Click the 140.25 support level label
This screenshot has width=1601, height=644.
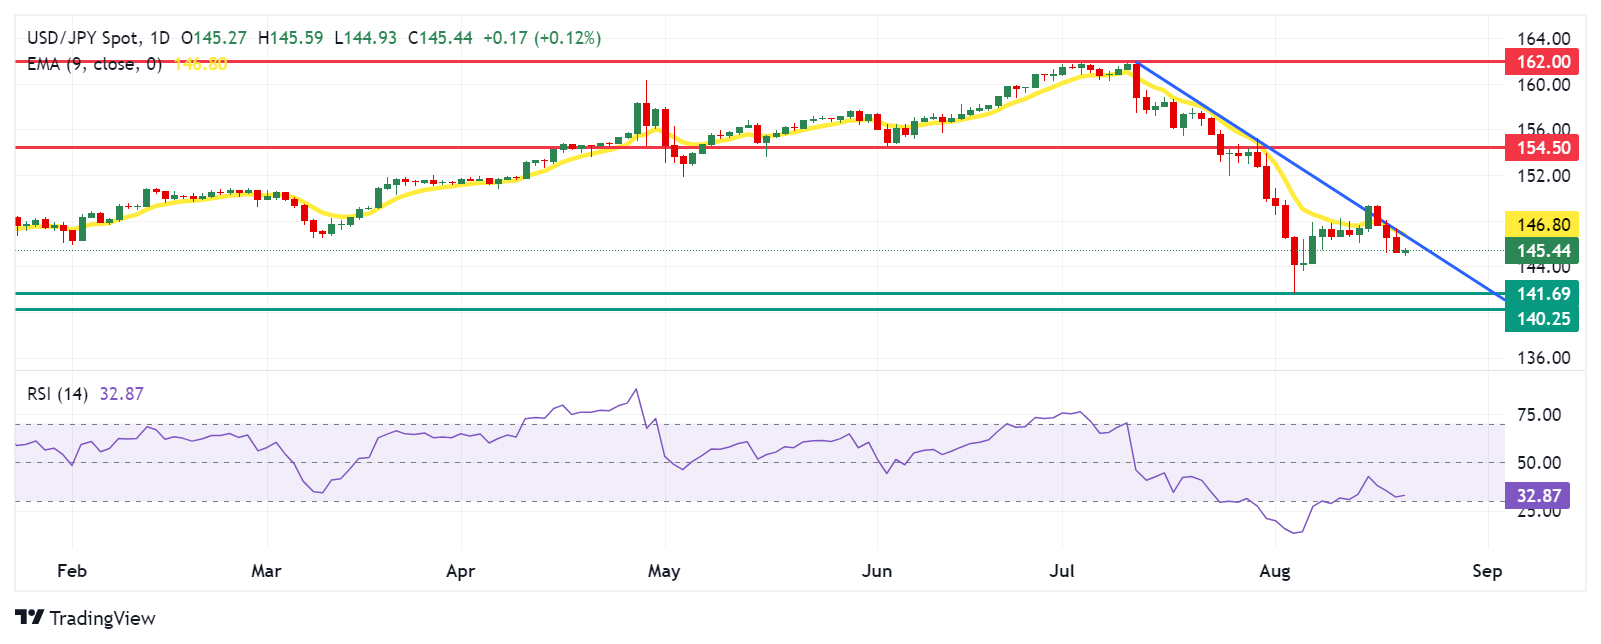[x=1542, y=319]
